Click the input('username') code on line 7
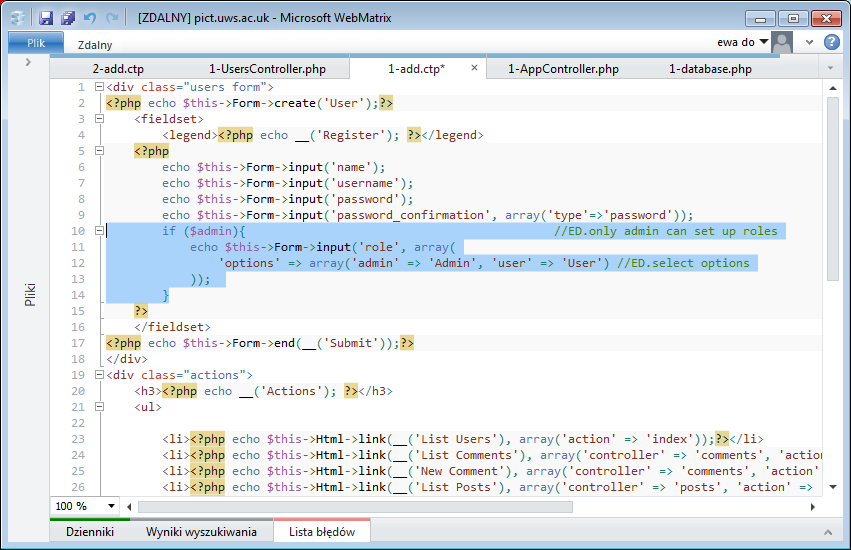This screenshot has width=851, height=550. [x=347, y=183]
